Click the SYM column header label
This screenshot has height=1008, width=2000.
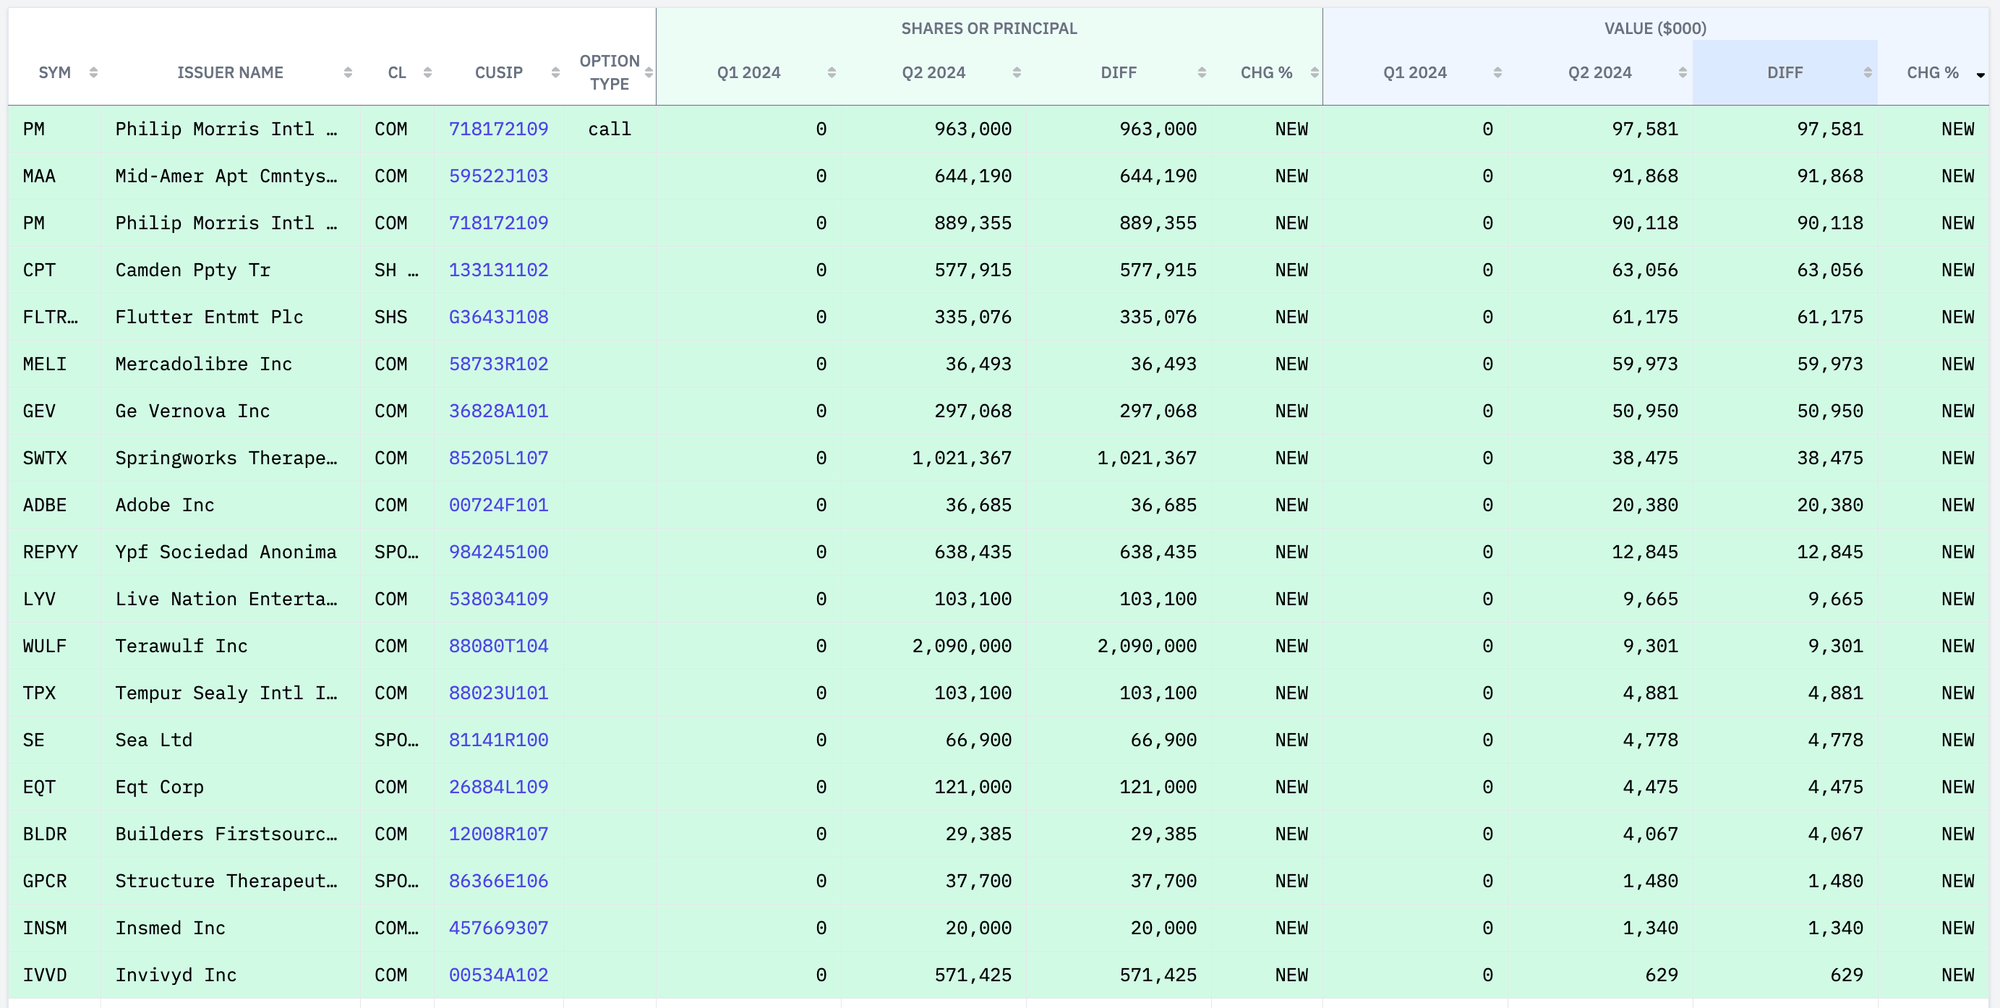[55, 73]
